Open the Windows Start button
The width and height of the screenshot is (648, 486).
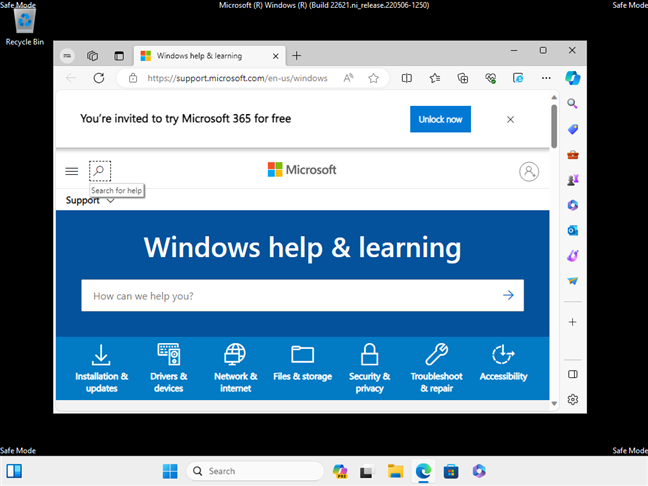[170, 471]
